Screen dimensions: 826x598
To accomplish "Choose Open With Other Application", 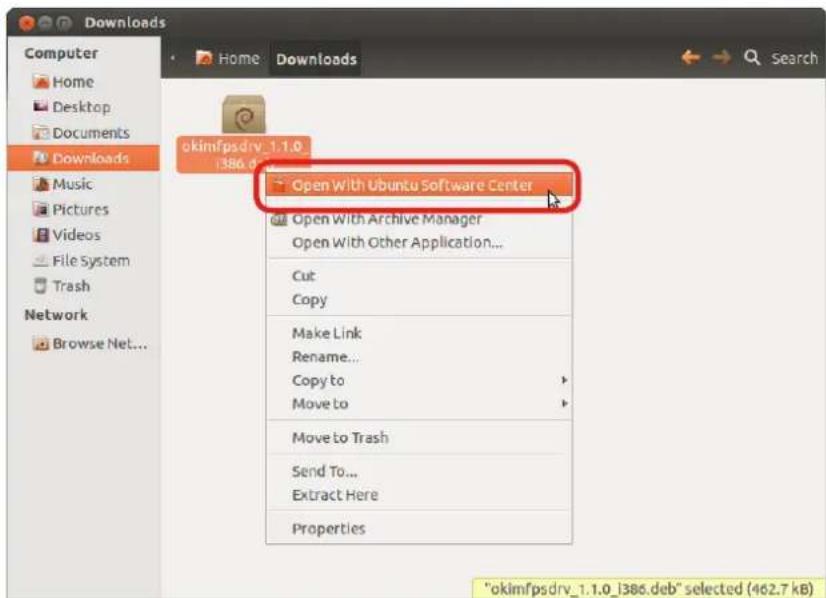I will point(419,242).
